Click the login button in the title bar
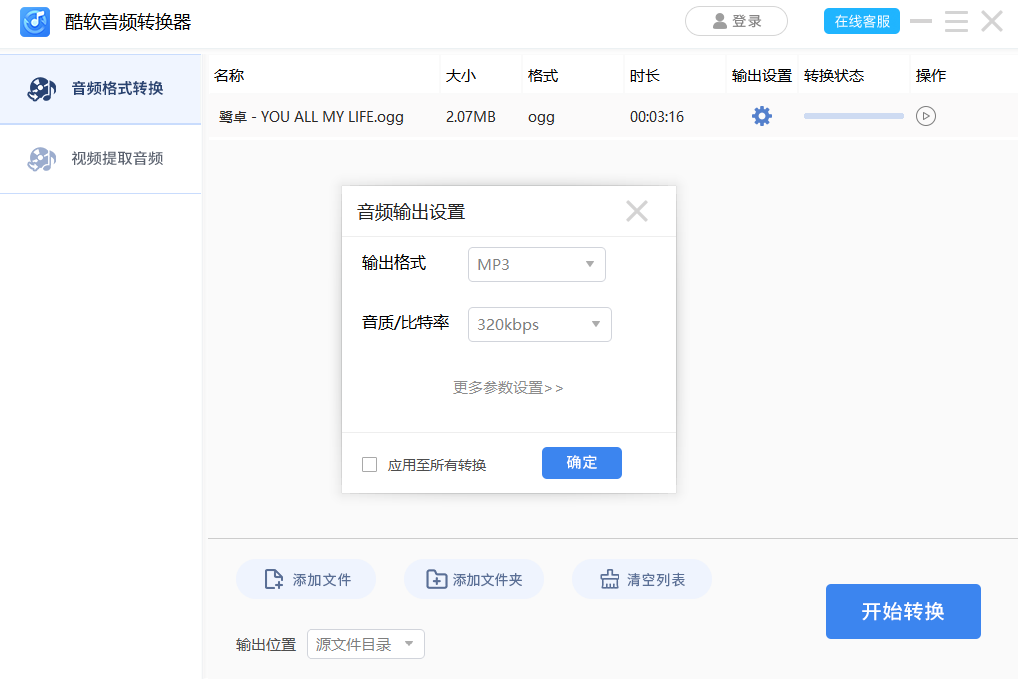1018x679 pixels. point(736,21)
